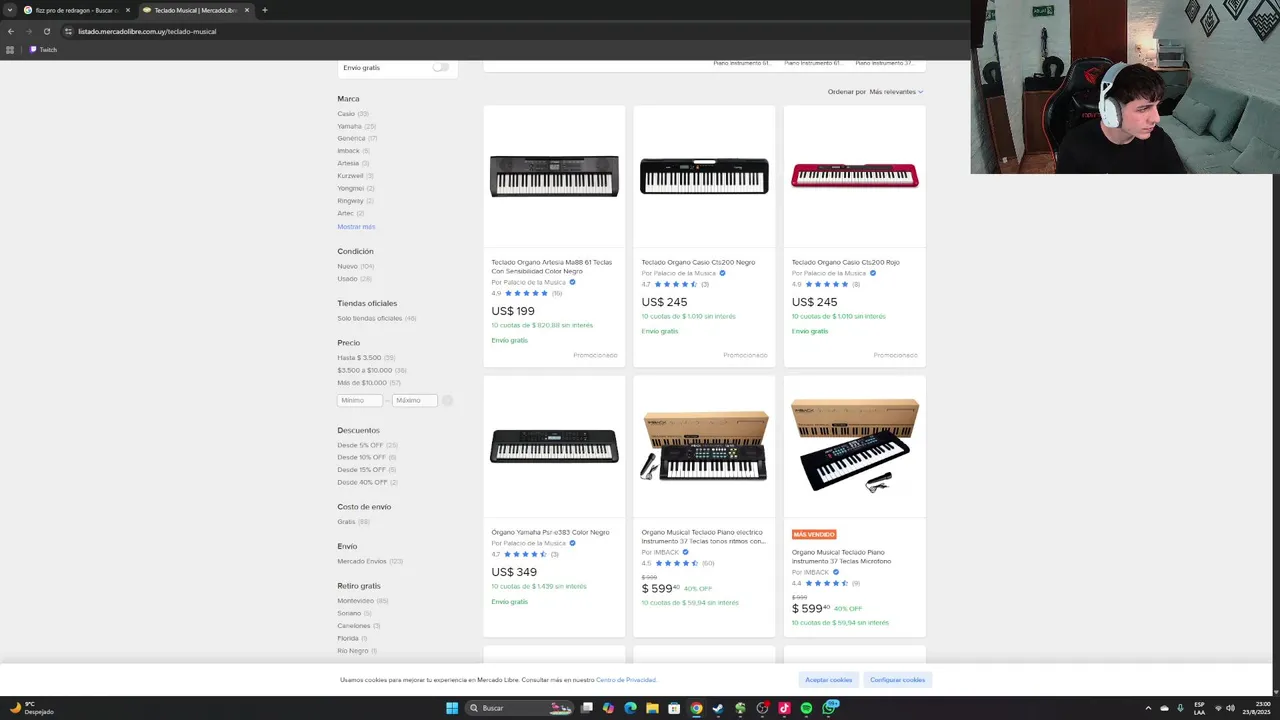This screenshot has width=1280, height=720.
Task: Open 'Centro de Privacidad' link
Action: pyautogui.click(x=626, y=680)
